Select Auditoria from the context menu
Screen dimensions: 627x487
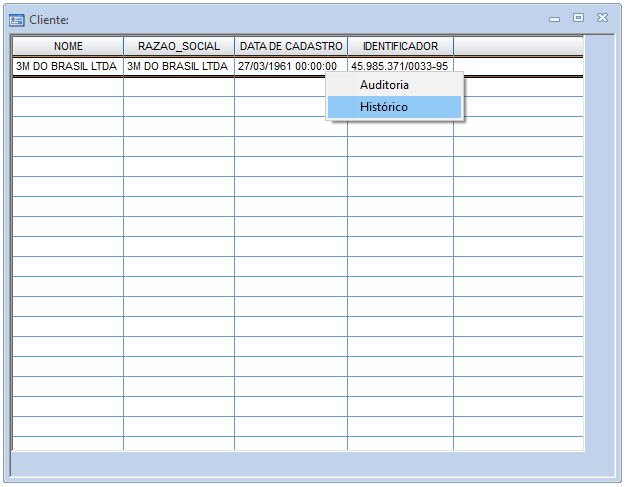[384, 85]
